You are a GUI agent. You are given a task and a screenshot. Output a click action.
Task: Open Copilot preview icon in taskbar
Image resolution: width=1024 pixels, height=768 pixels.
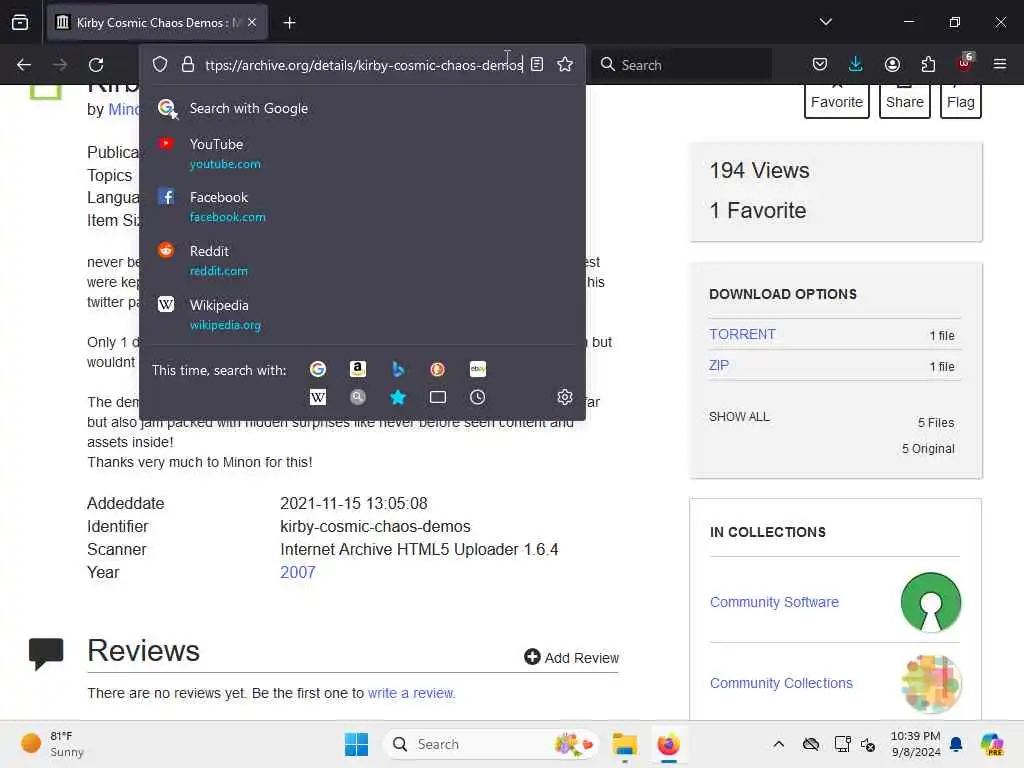pyautogui.click(x=992, y=744)
